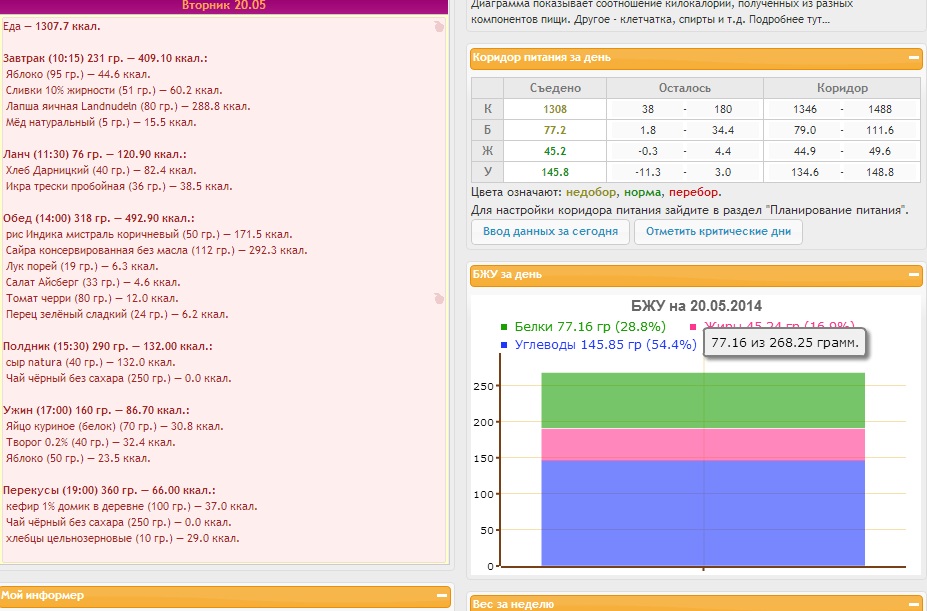
Task: Click the chart title БЖУ на 20.05.2014
Action: click(696, 306)
